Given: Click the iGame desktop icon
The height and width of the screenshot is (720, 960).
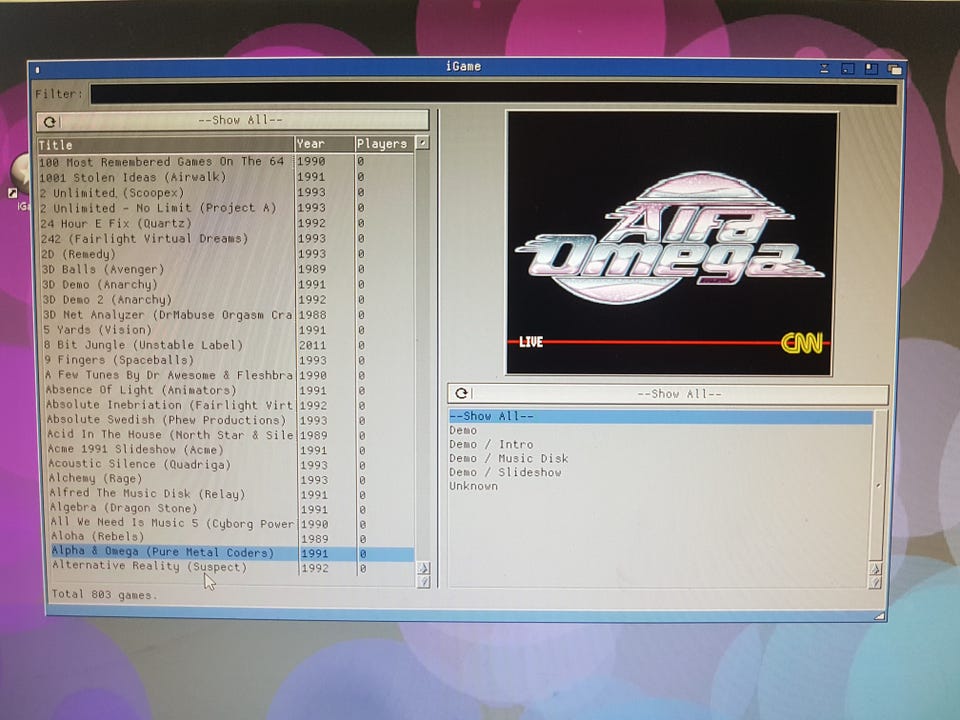Looking at the screenshot, I should tap(21, 181).
